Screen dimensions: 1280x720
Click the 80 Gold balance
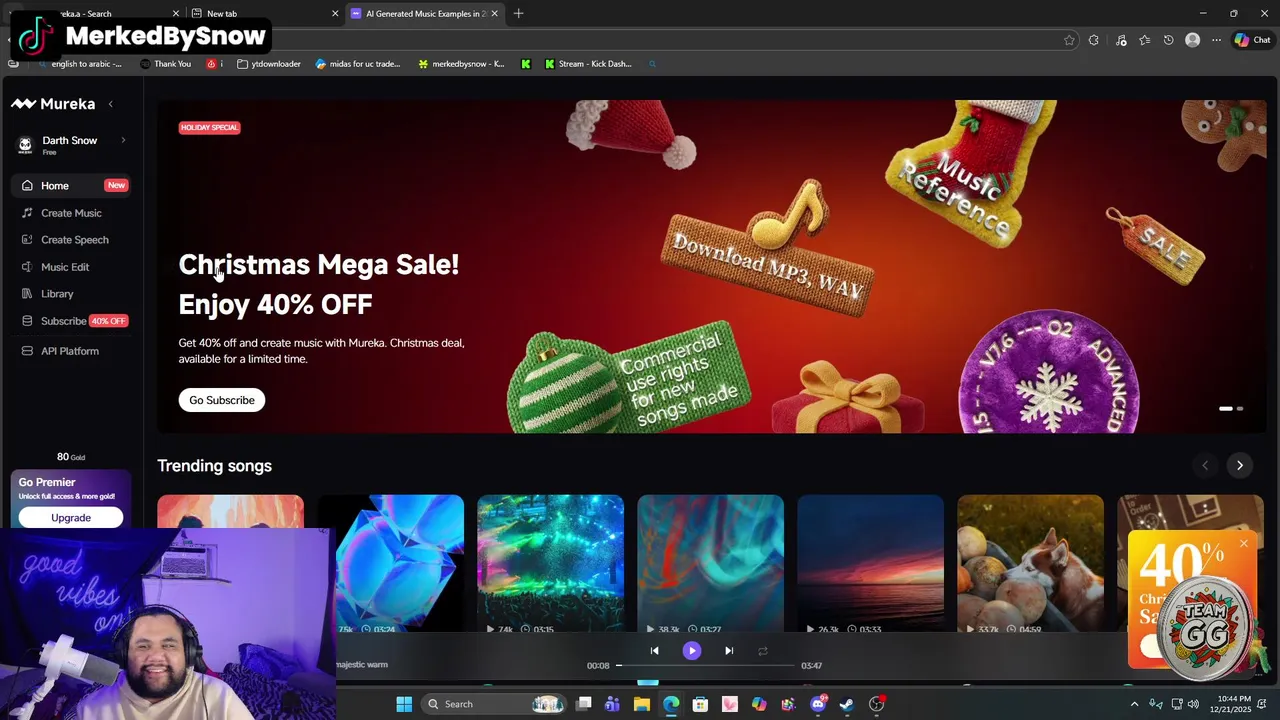tap(71, 457)
